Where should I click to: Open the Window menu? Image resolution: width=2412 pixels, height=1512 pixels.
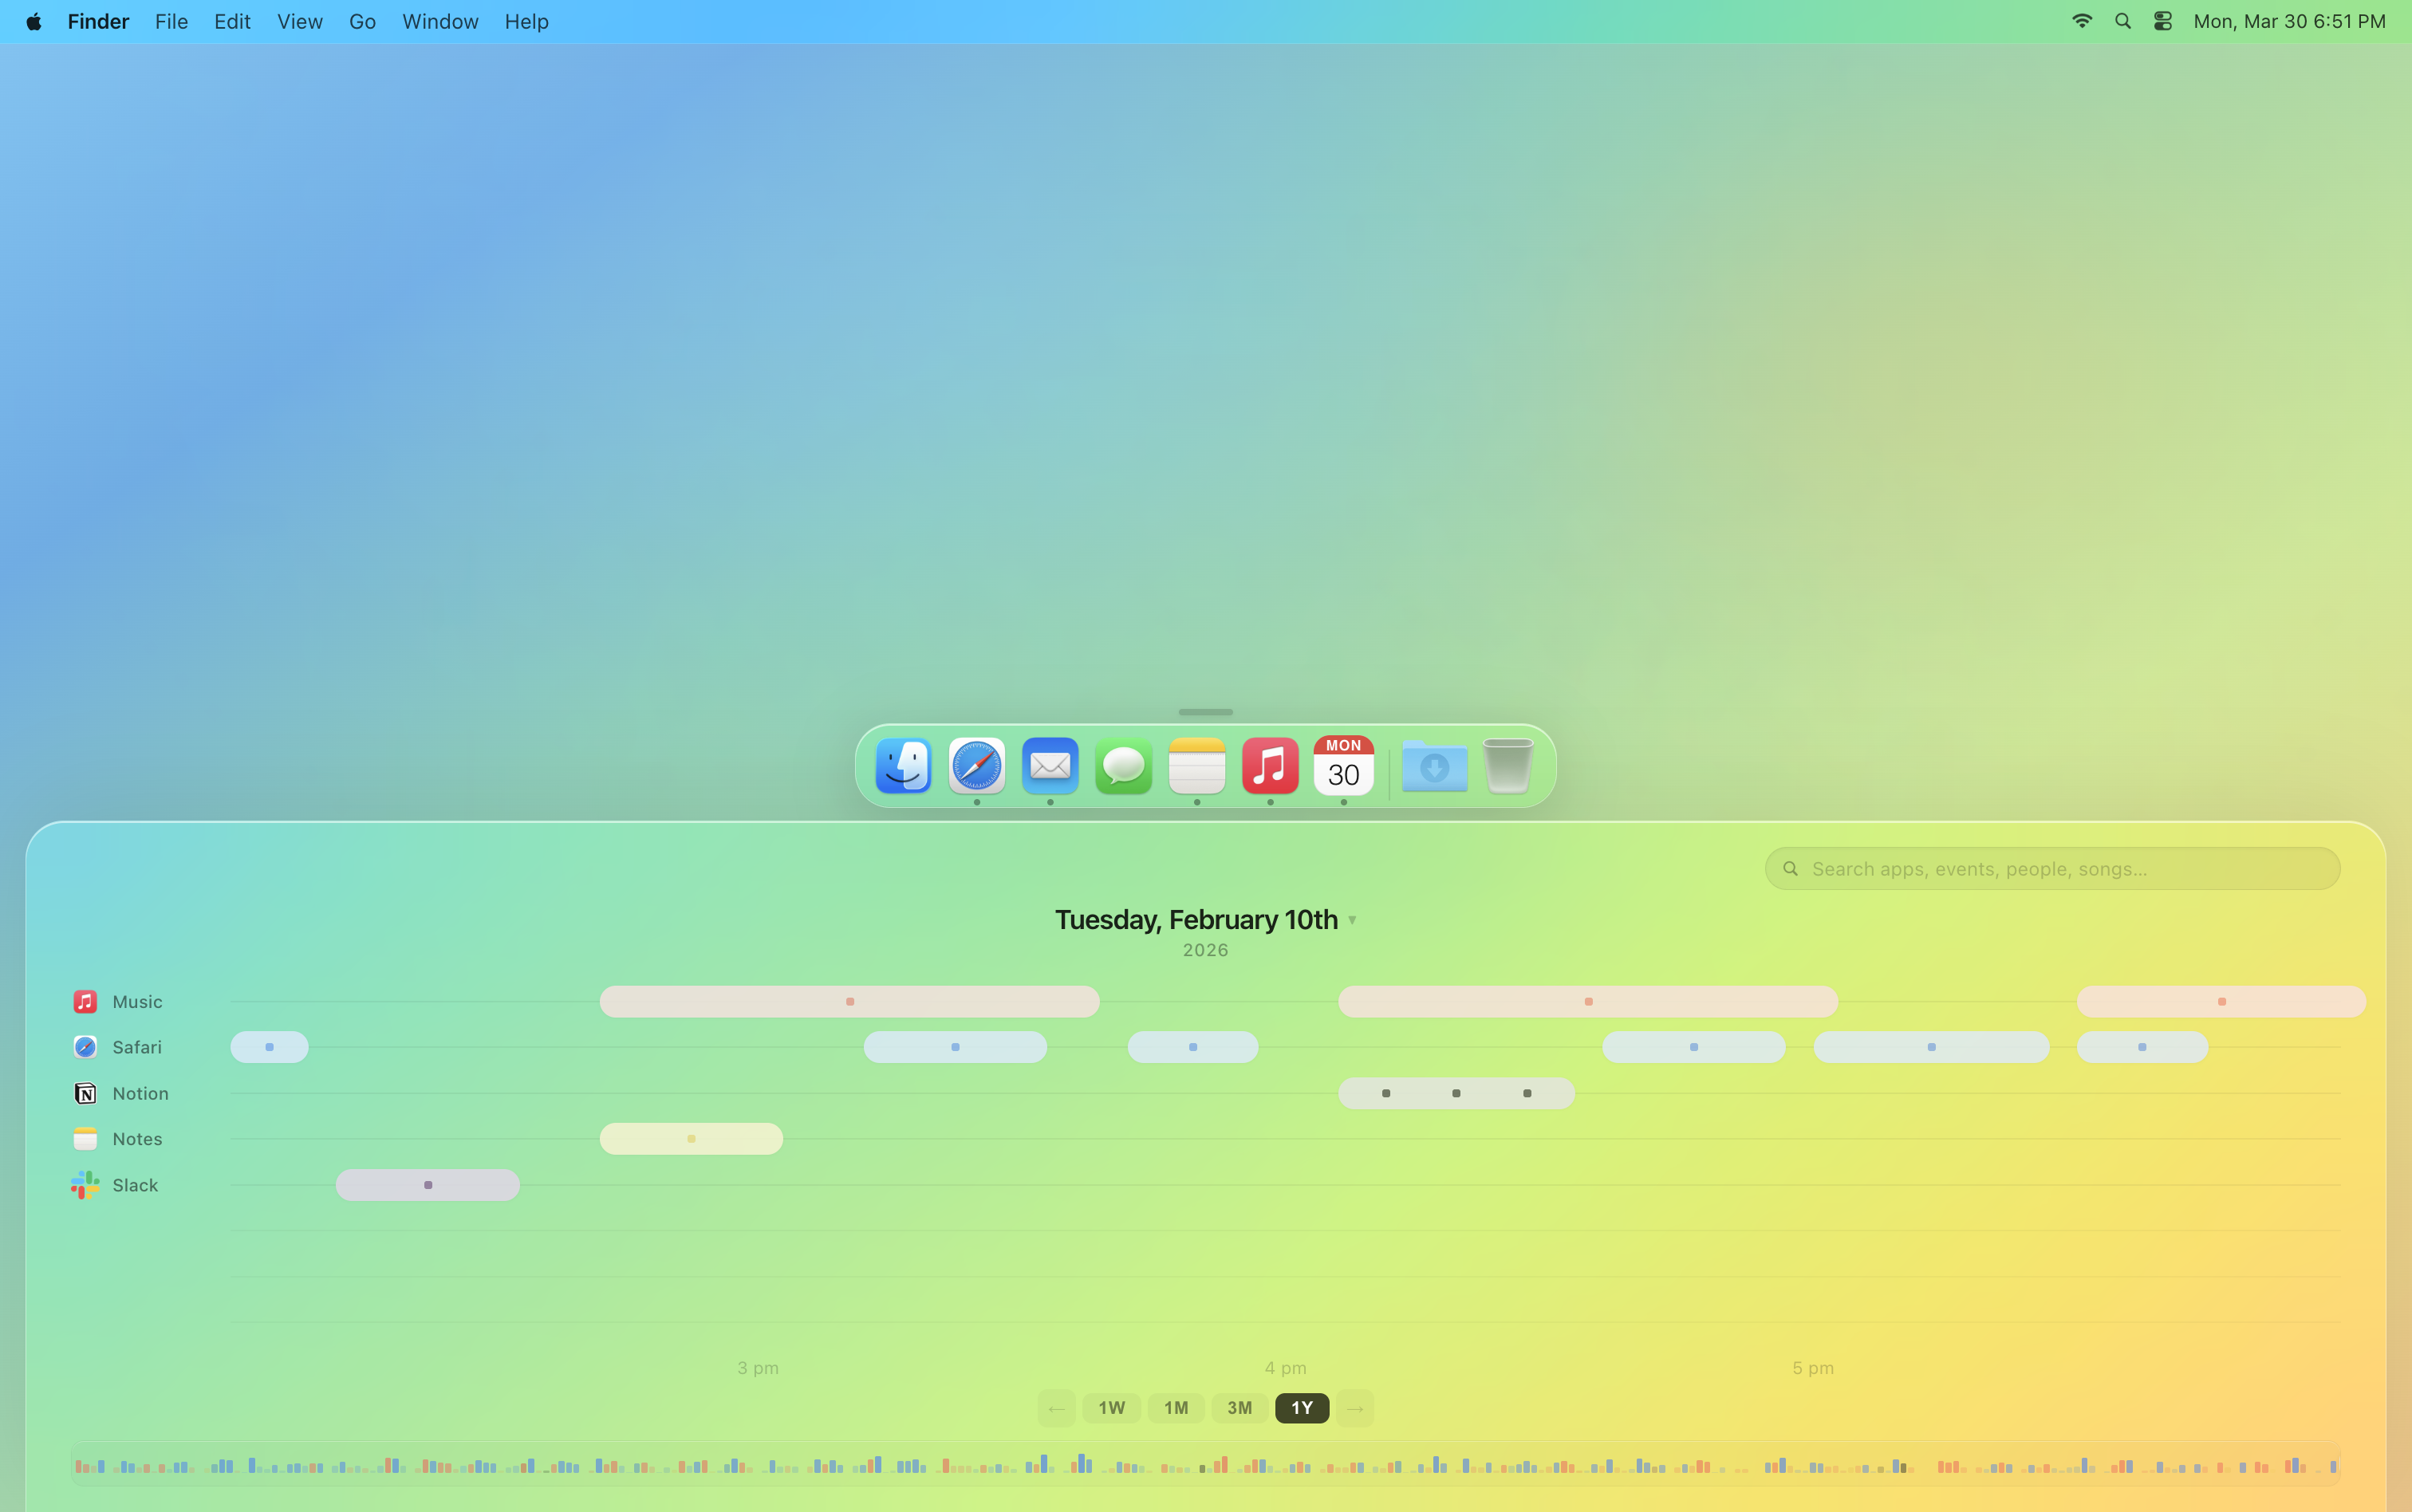point(440,20)
